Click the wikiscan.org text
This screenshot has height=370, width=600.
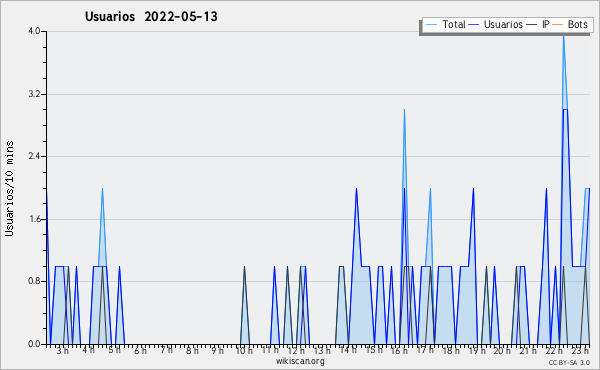[300, 361]
